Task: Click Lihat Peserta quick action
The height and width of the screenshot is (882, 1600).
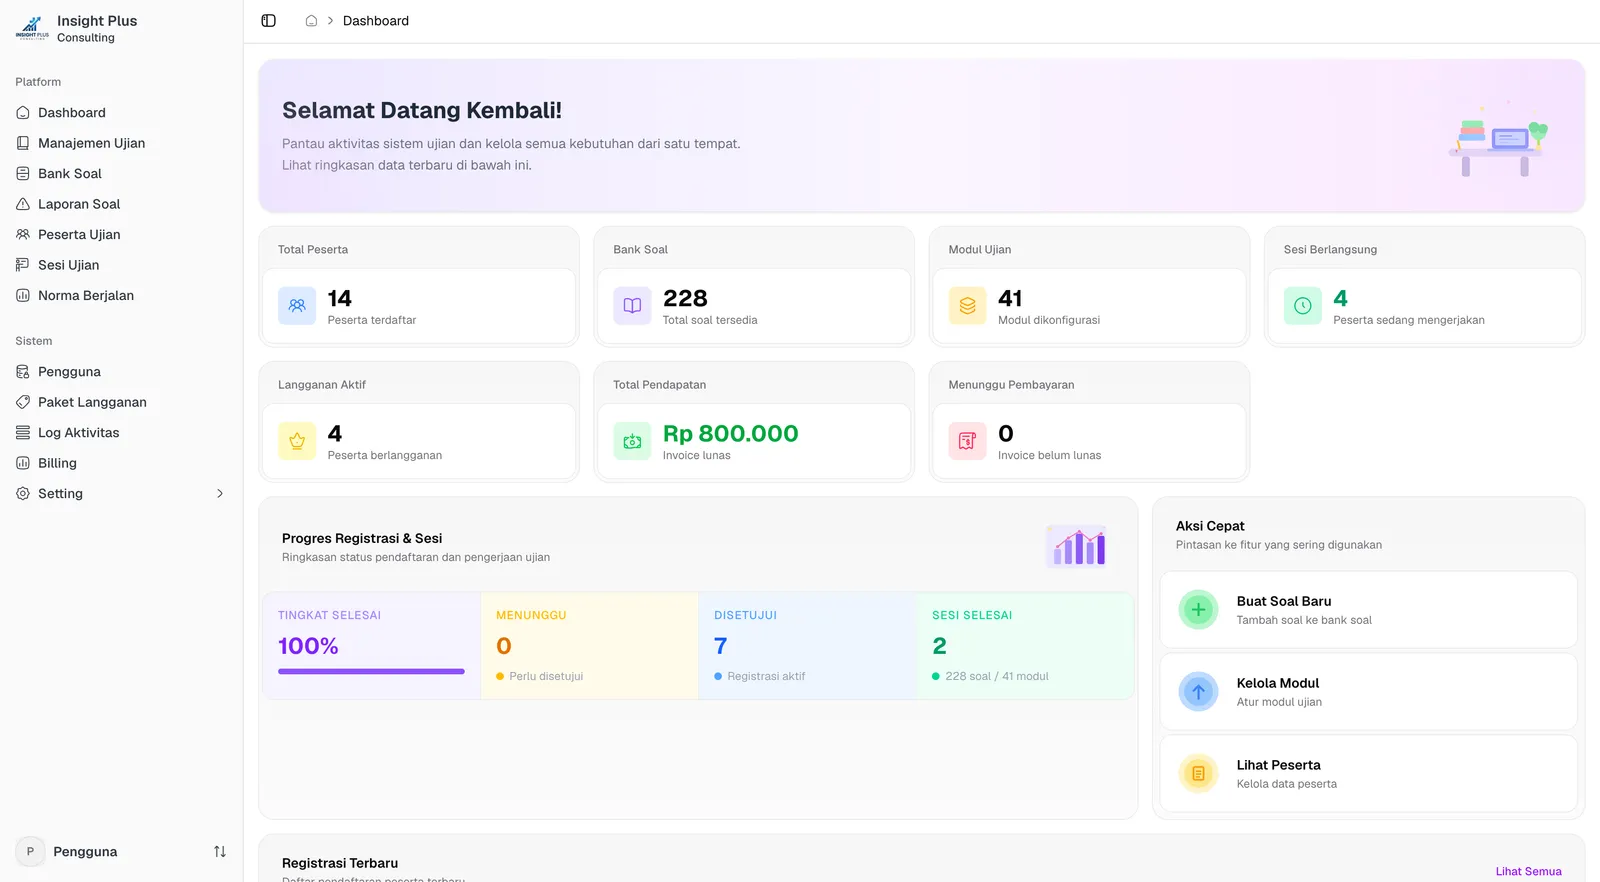Action: coord(1368,774)
